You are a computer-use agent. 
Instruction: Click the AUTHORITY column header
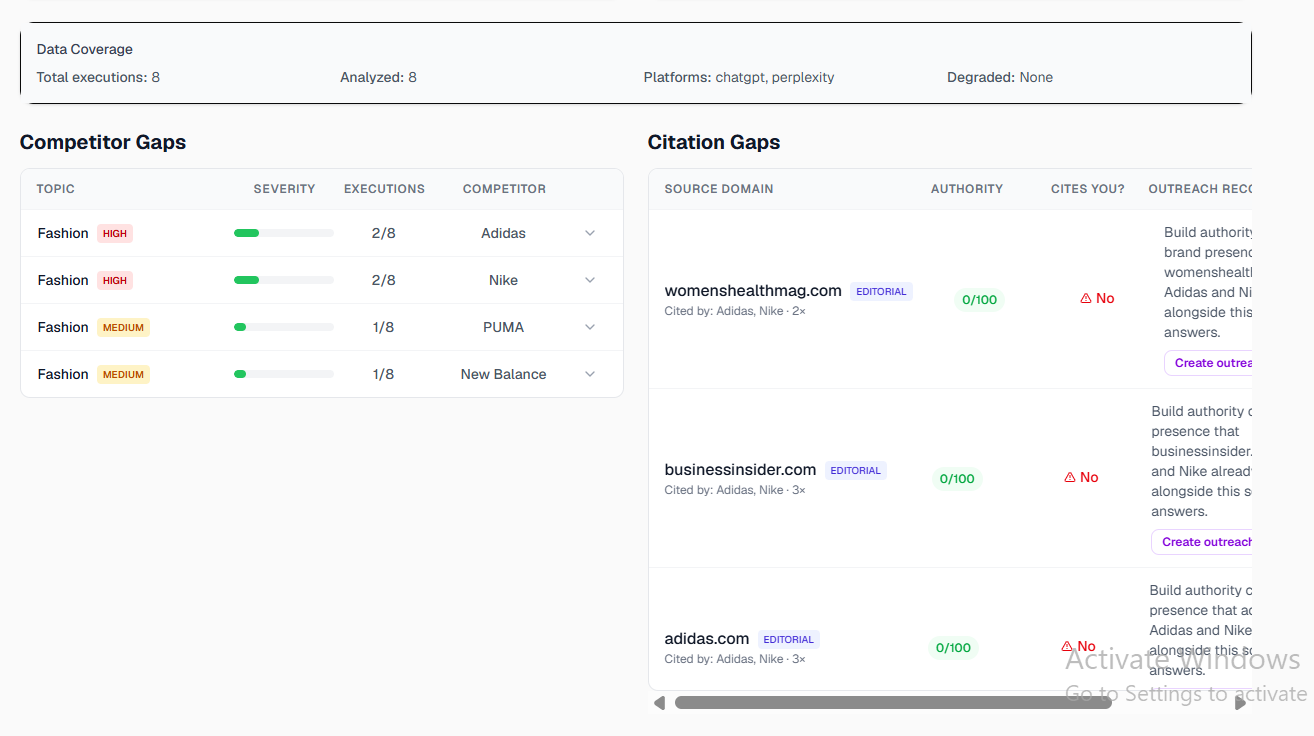click(x=967, y=189)
